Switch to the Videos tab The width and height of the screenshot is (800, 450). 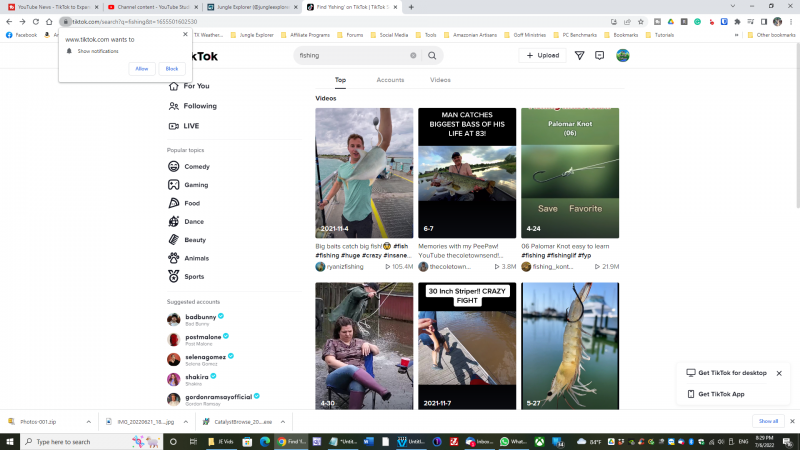[440, 80]
